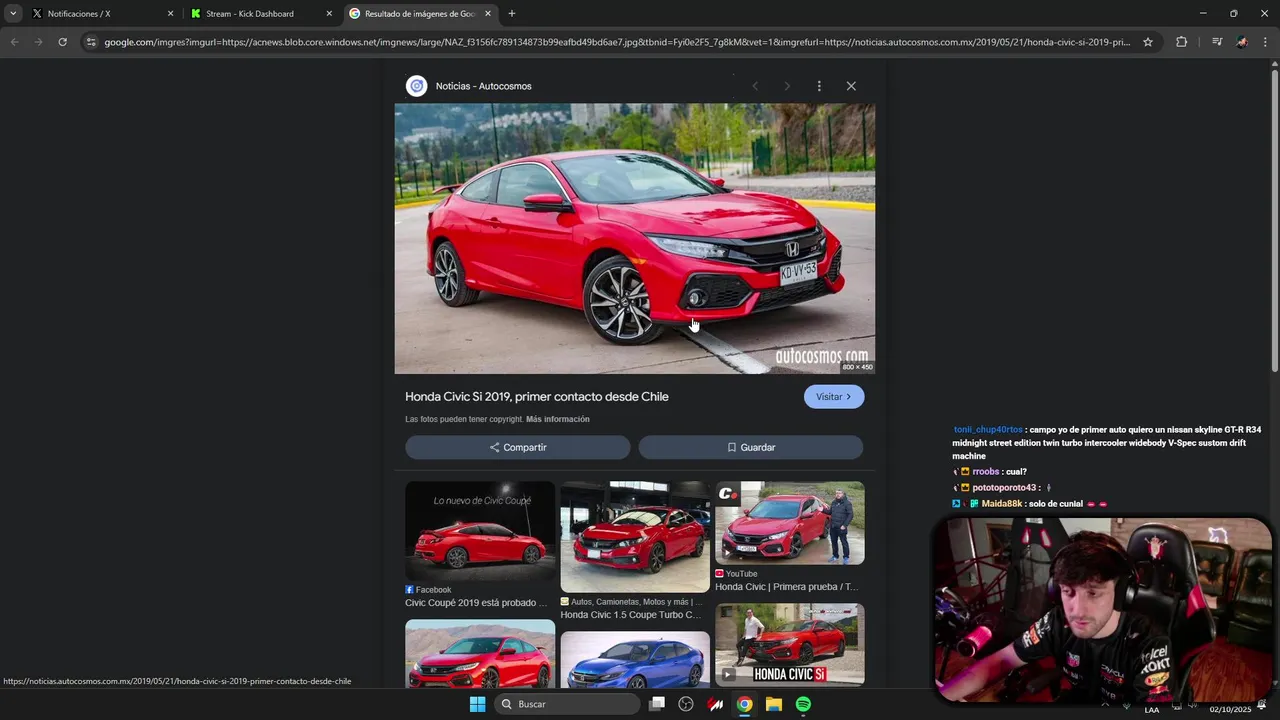The height and width of the screenshot is (720, 1280).
Task: Click the Autocosmos source logo icon
Action: click(416, 86)
